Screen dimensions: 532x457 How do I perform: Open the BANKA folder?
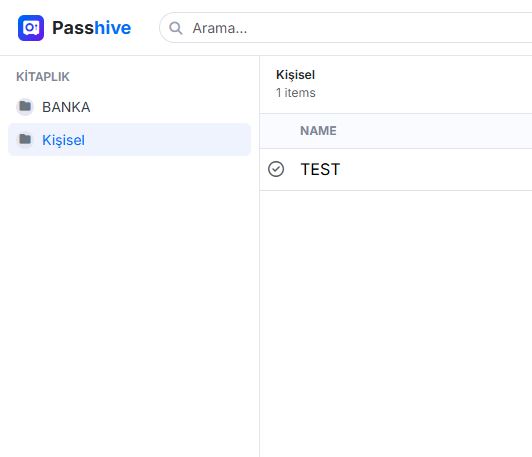coord(129,107)
